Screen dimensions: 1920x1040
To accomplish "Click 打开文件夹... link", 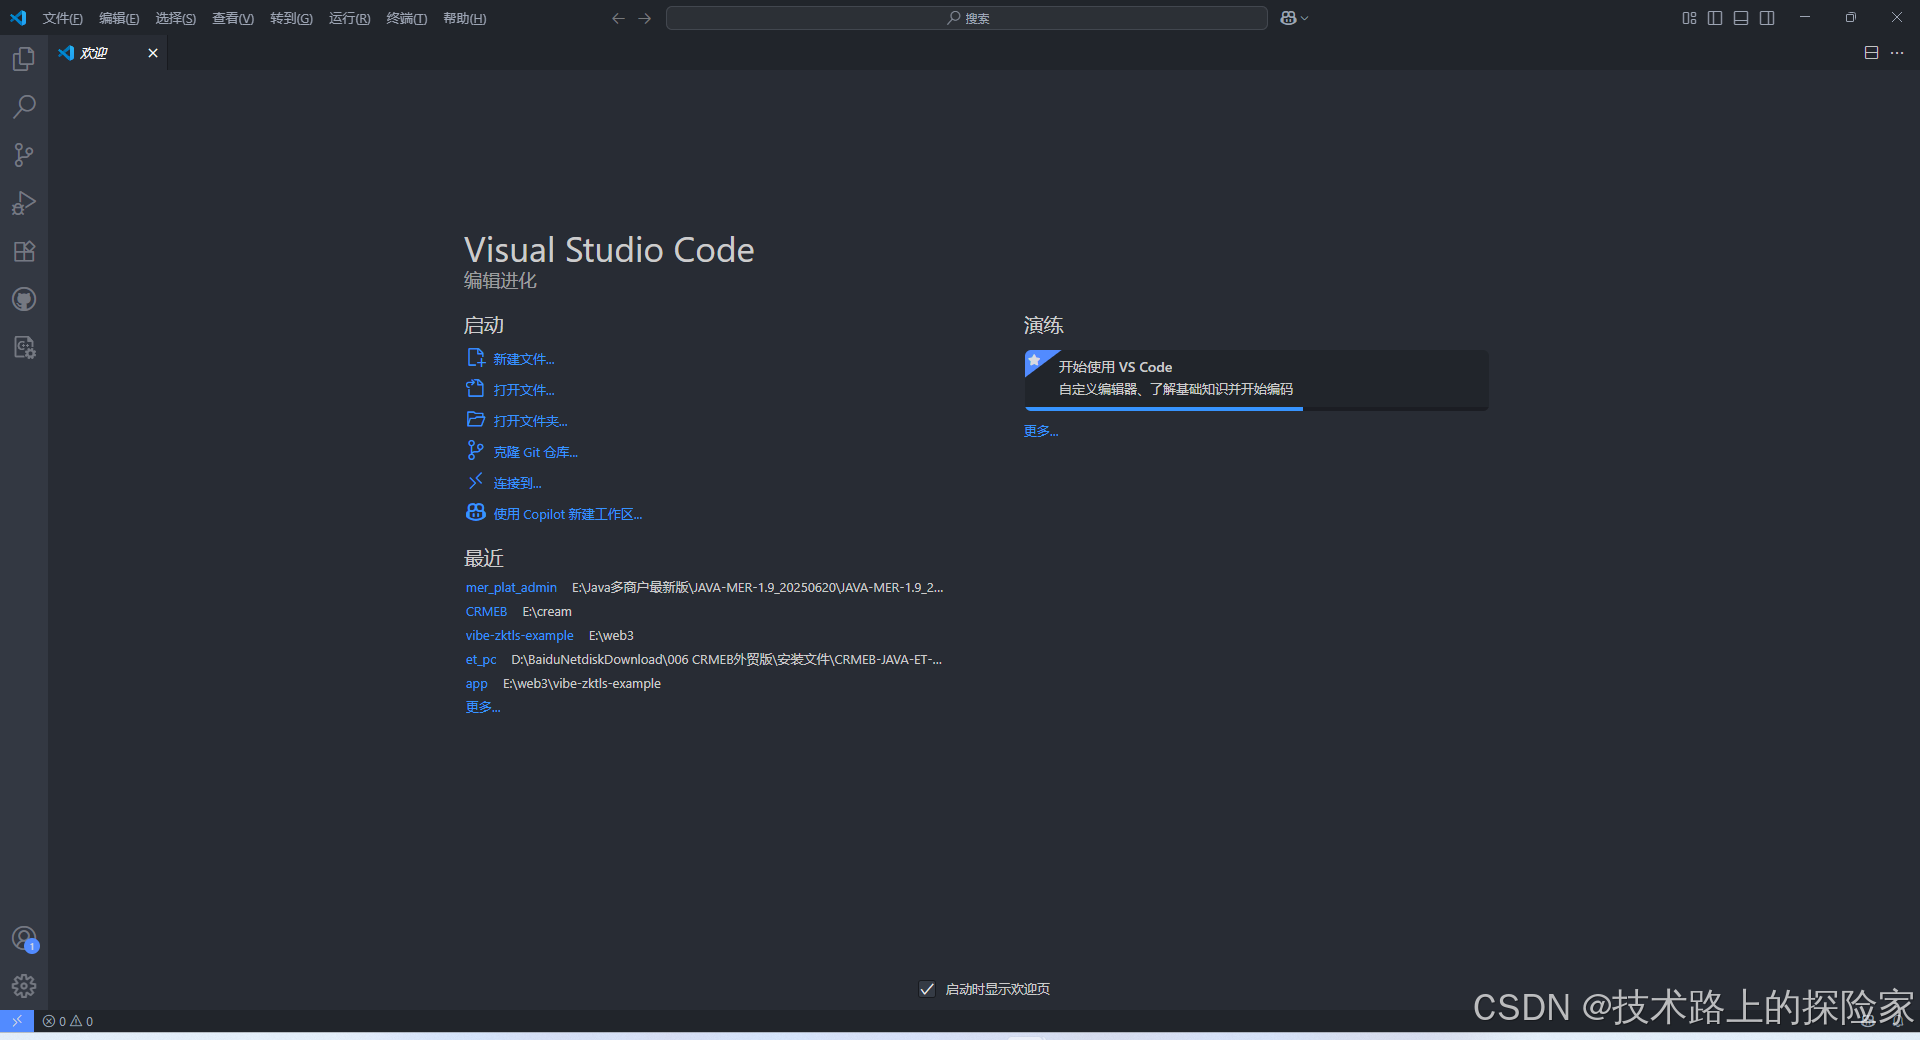I will pos(530,421).
